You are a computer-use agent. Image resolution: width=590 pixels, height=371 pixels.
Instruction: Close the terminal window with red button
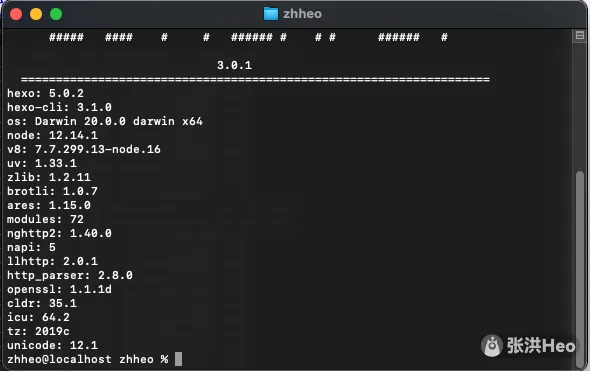(x=16, y=14)
